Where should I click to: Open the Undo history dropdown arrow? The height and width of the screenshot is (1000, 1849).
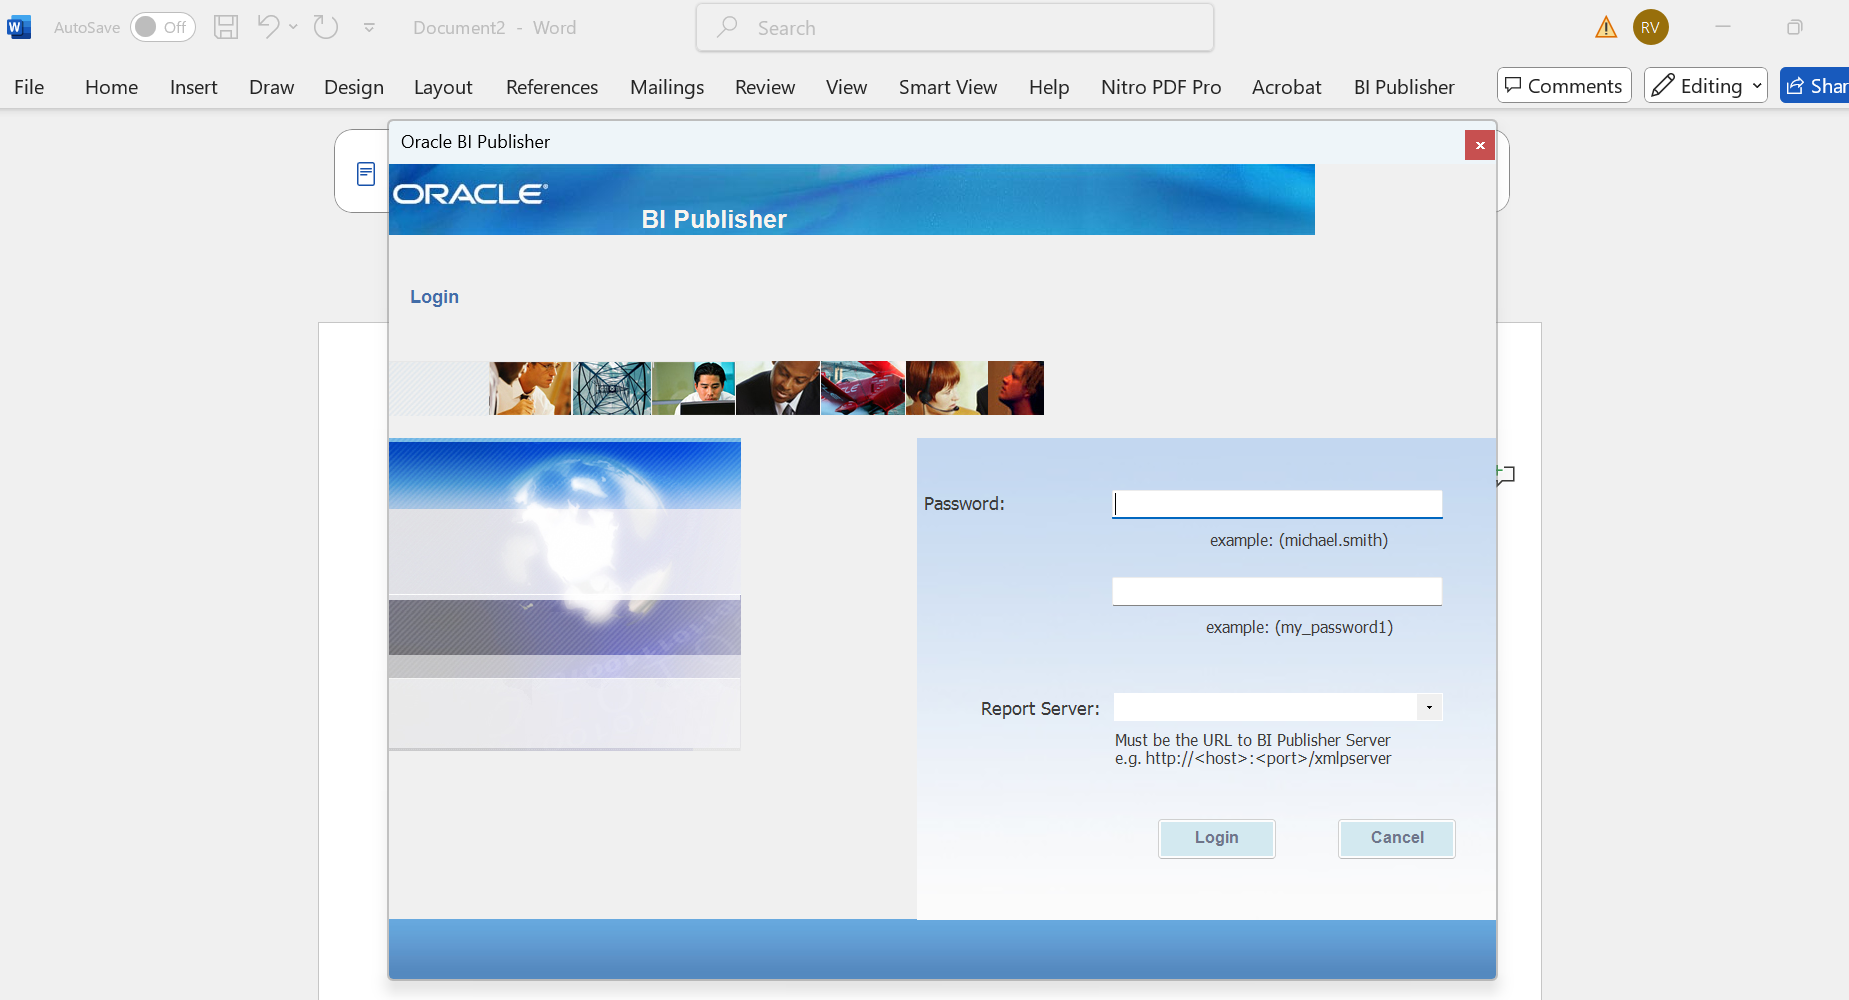(x=293, y=27)
